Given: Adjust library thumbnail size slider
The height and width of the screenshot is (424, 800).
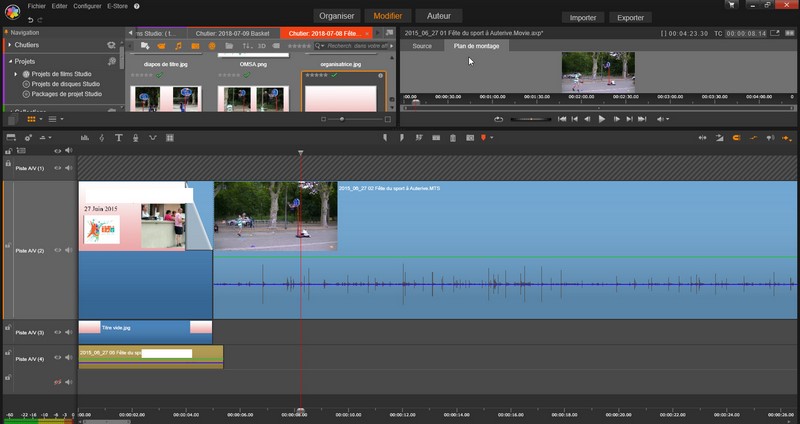Looking at the screenshot, I should pyautogui.click(x=355, y=119).
